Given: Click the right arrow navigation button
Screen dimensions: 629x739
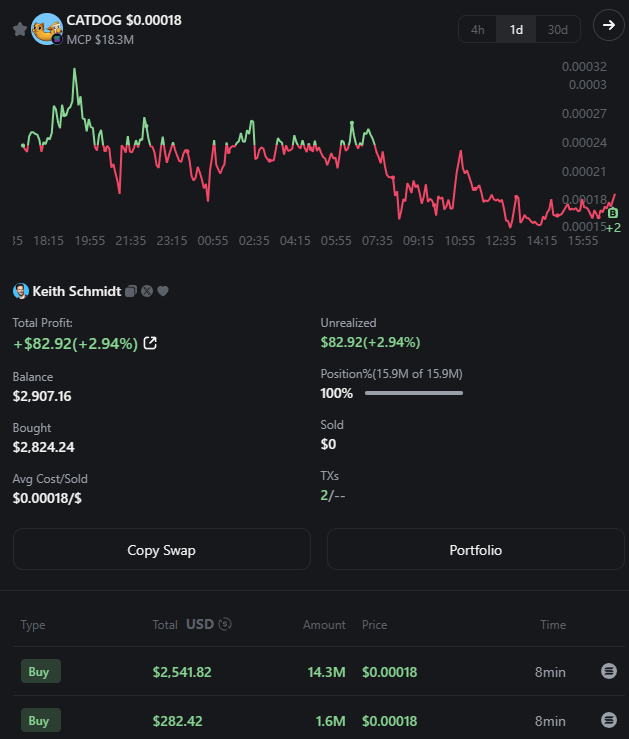Looking at the screenshot, I should click(x=609, y=25).
